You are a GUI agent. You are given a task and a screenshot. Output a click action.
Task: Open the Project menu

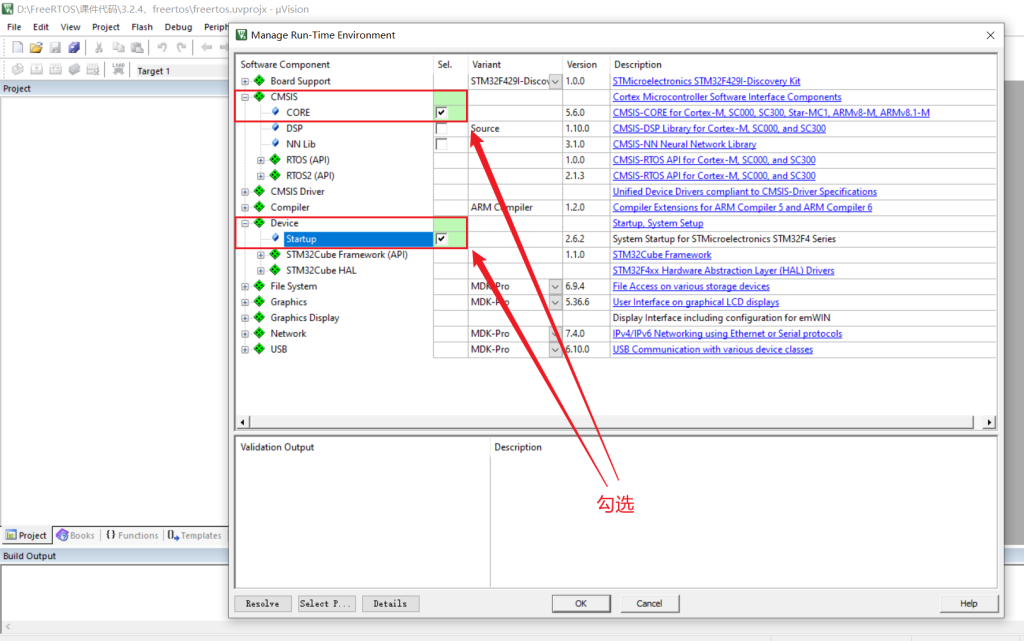105,27
